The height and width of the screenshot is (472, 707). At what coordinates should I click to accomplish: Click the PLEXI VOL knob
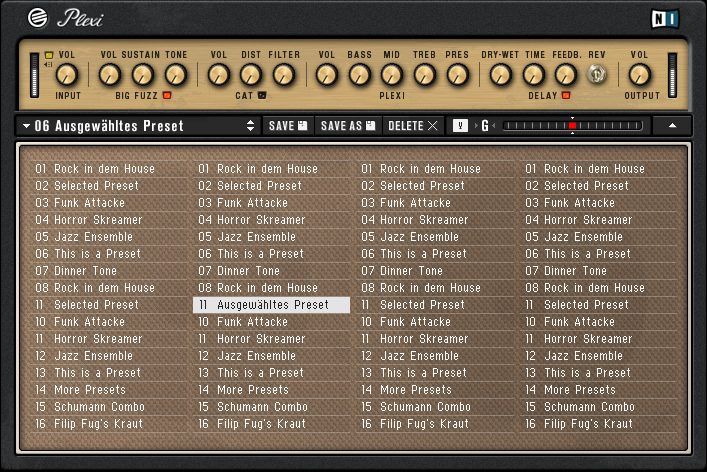(x=327, y=75)
